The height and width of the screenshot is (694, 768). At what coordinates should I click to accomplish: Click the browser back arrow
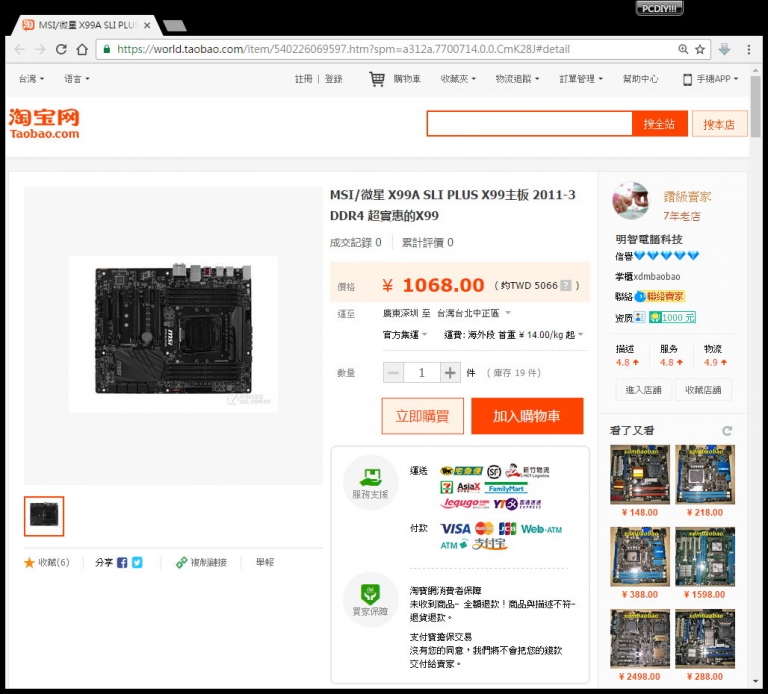coord(20,49)
